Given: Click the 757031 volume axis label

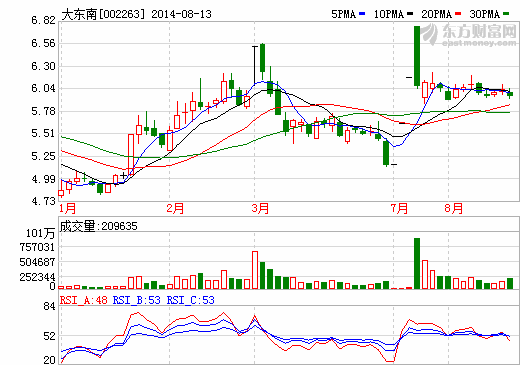Looking at the screenshot, I should point(37,248).
